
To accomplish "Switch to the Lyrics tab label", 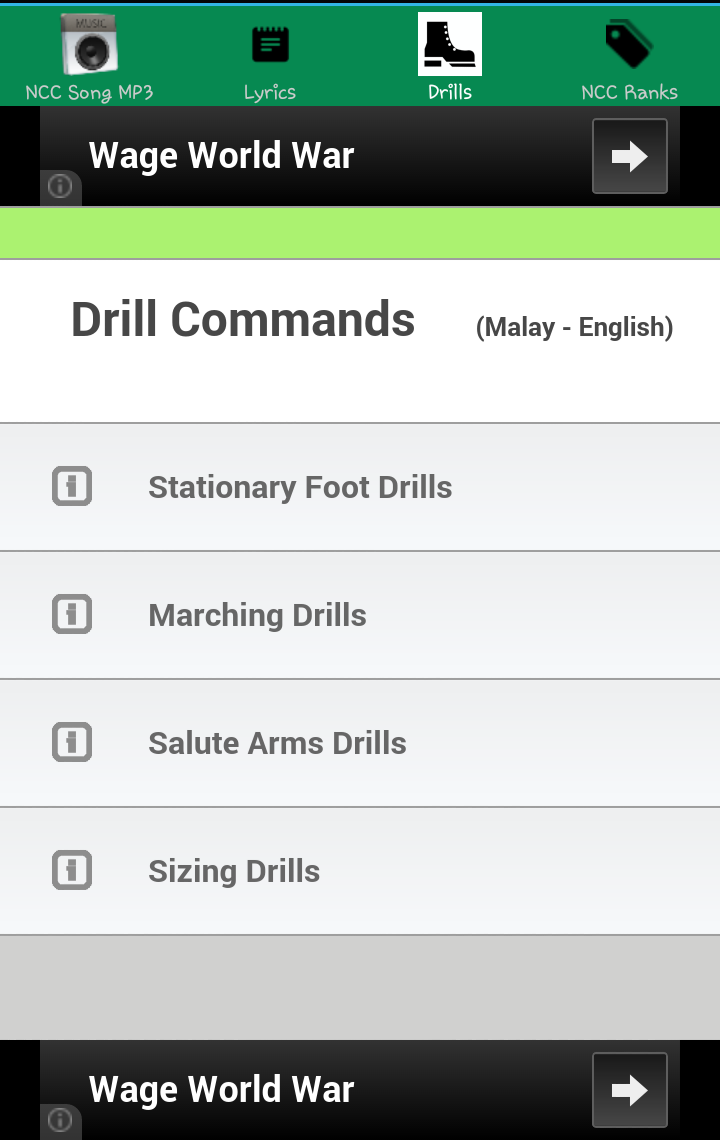I will (x=270, y=92).
